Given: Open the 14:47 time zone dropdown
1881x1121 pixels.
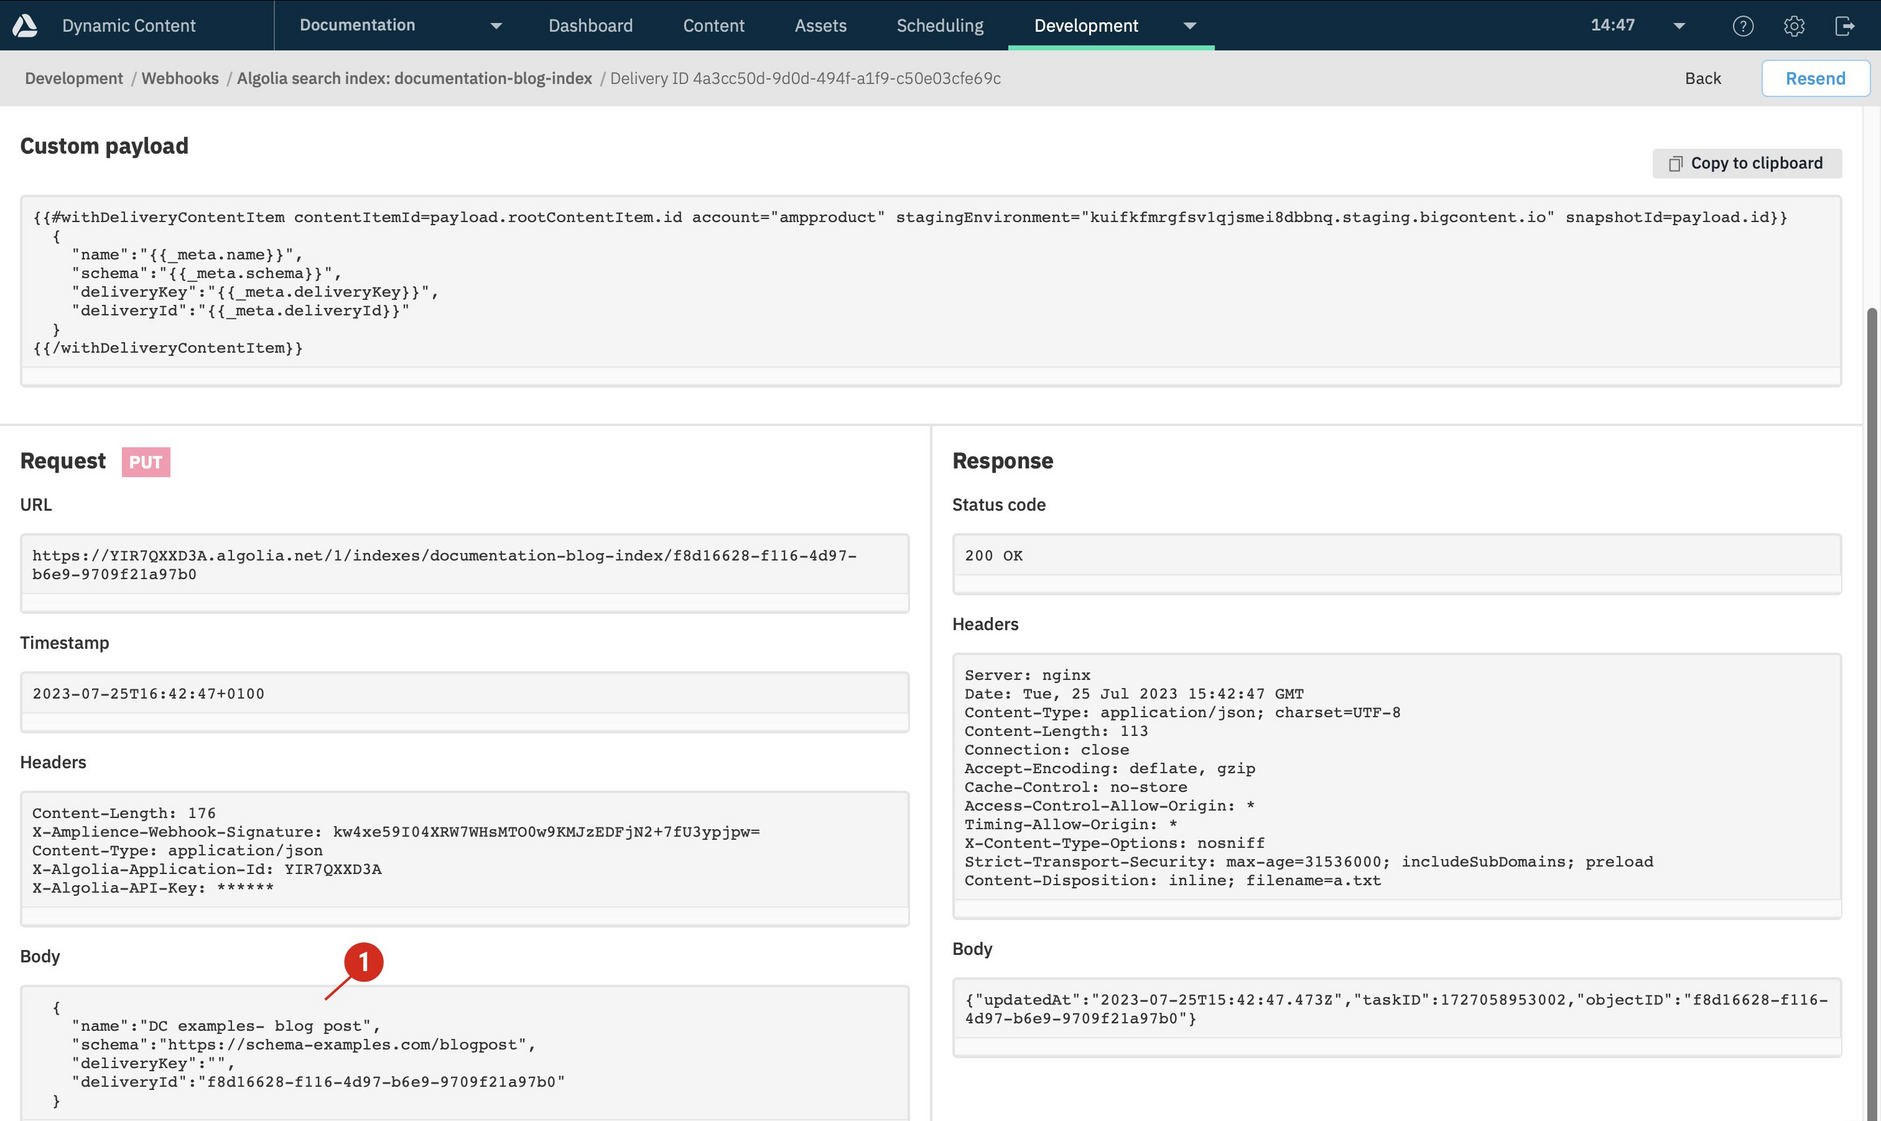Looking at the screenshot, I should pos(1679,26).
